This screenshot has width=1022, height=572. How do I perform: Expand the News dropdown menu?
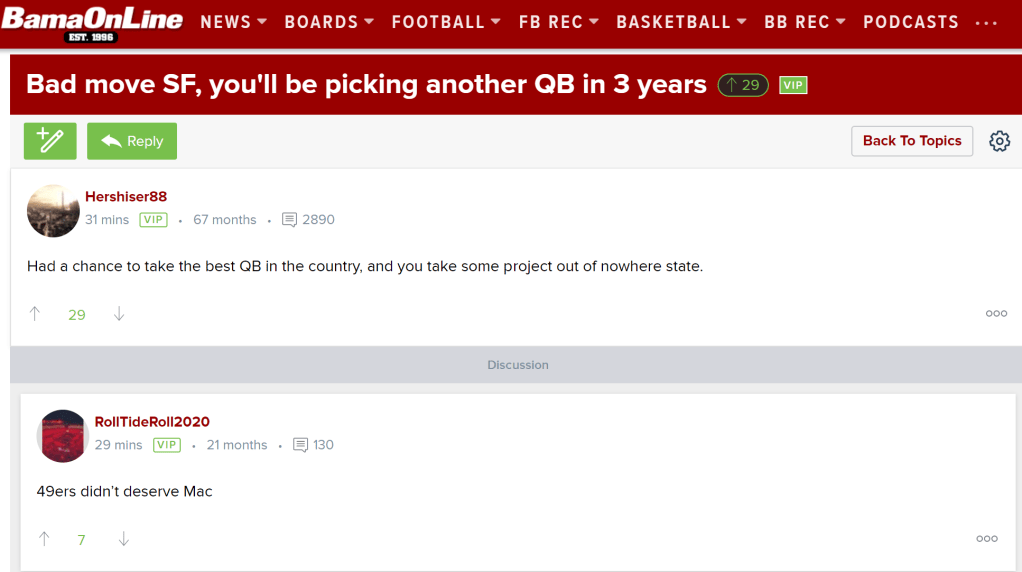point(234,22)
